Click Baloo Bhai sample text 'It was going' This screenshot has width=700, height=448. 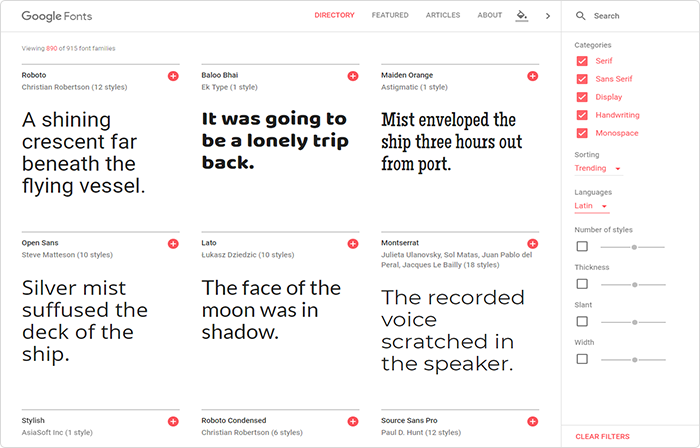tap(275, 140)
